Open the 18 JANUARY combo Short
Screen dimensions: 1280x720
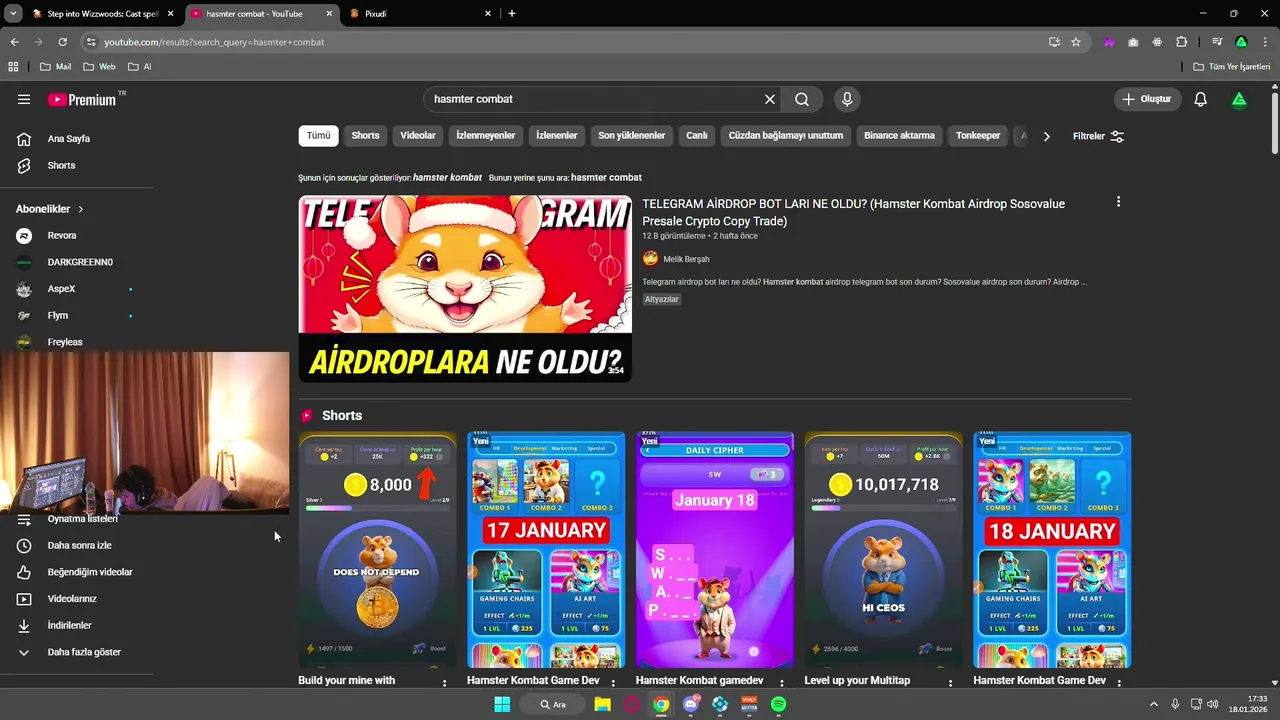(1052, 550)
